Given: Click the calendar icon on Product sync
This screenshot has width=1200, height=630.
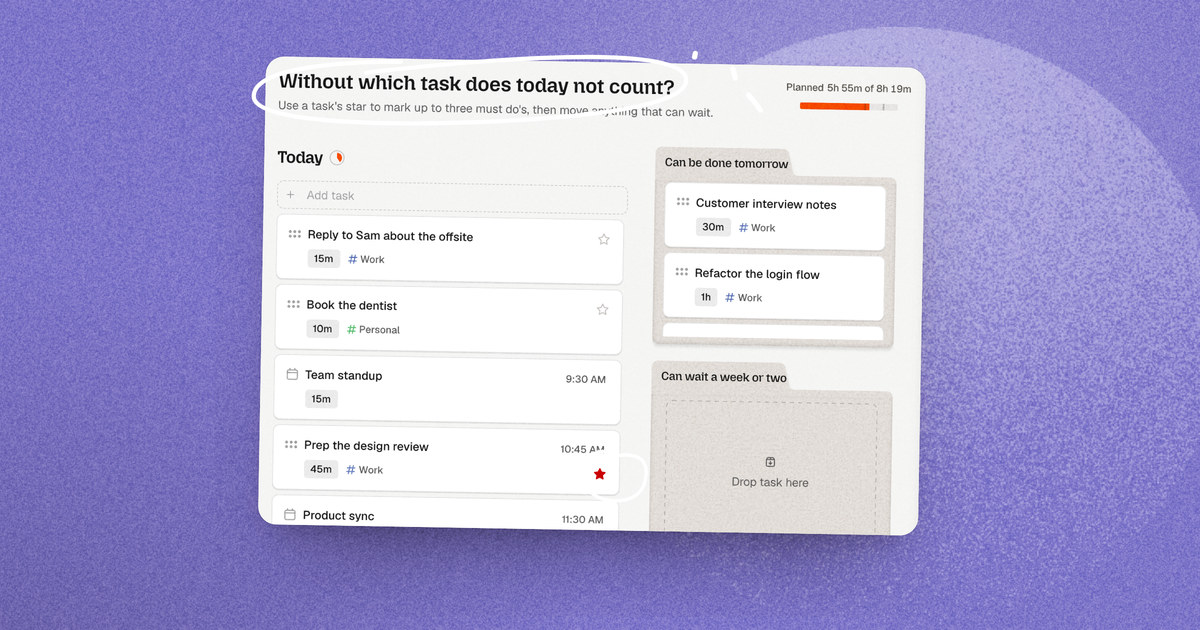Looking at the screenshot, I should click(x=290, y=514).
